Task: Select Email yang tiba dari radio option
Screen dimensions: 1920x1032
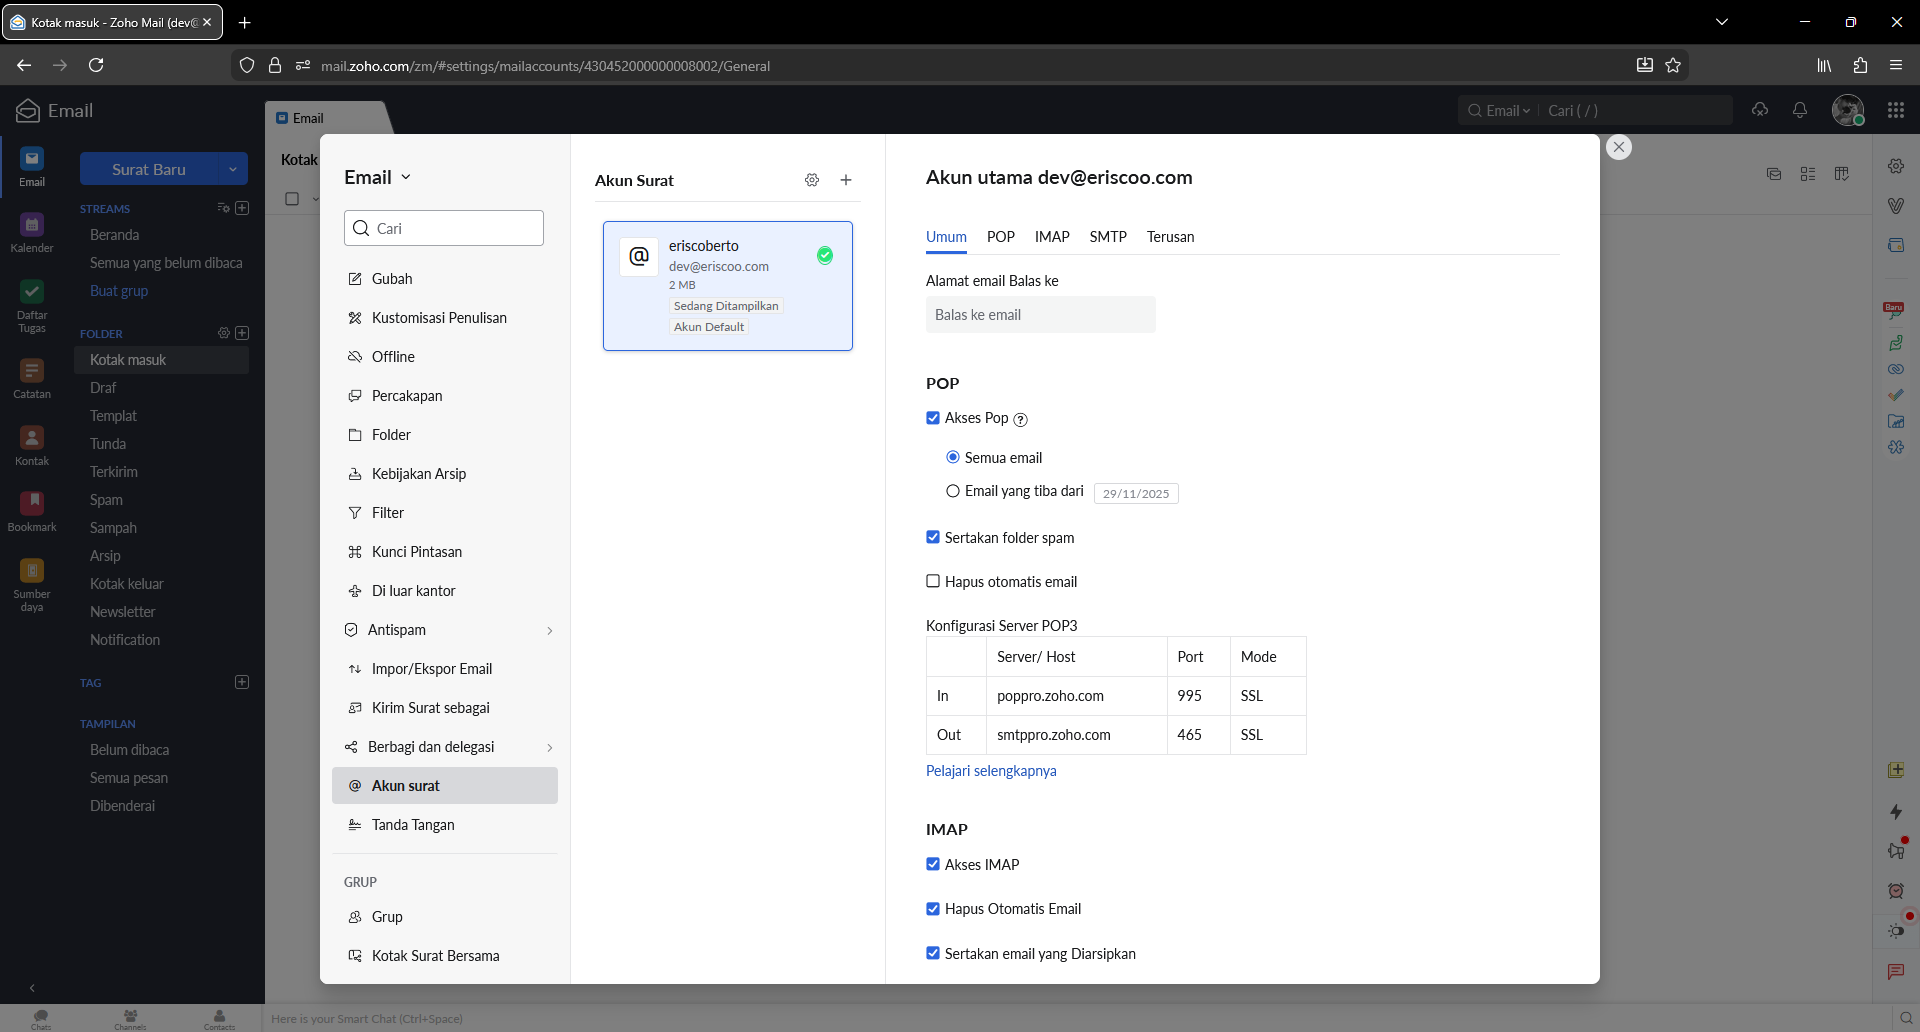Action: (x=953, y=491)
